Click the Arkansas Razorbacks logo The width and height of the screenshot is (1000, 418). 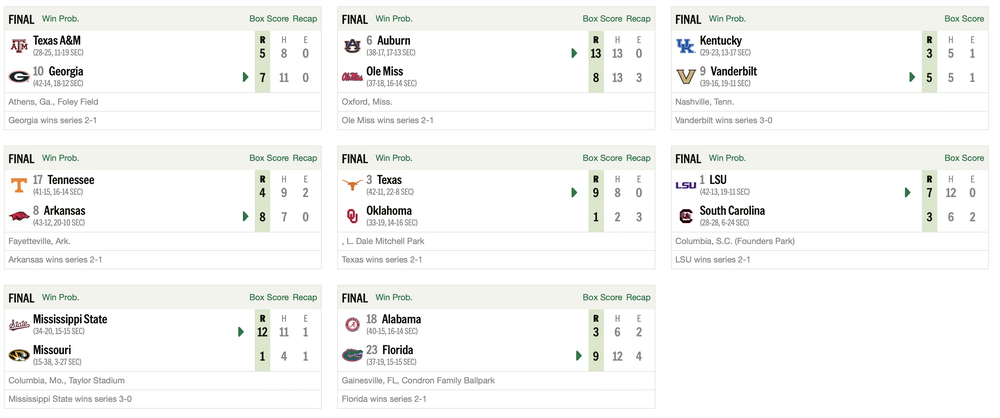19,215
